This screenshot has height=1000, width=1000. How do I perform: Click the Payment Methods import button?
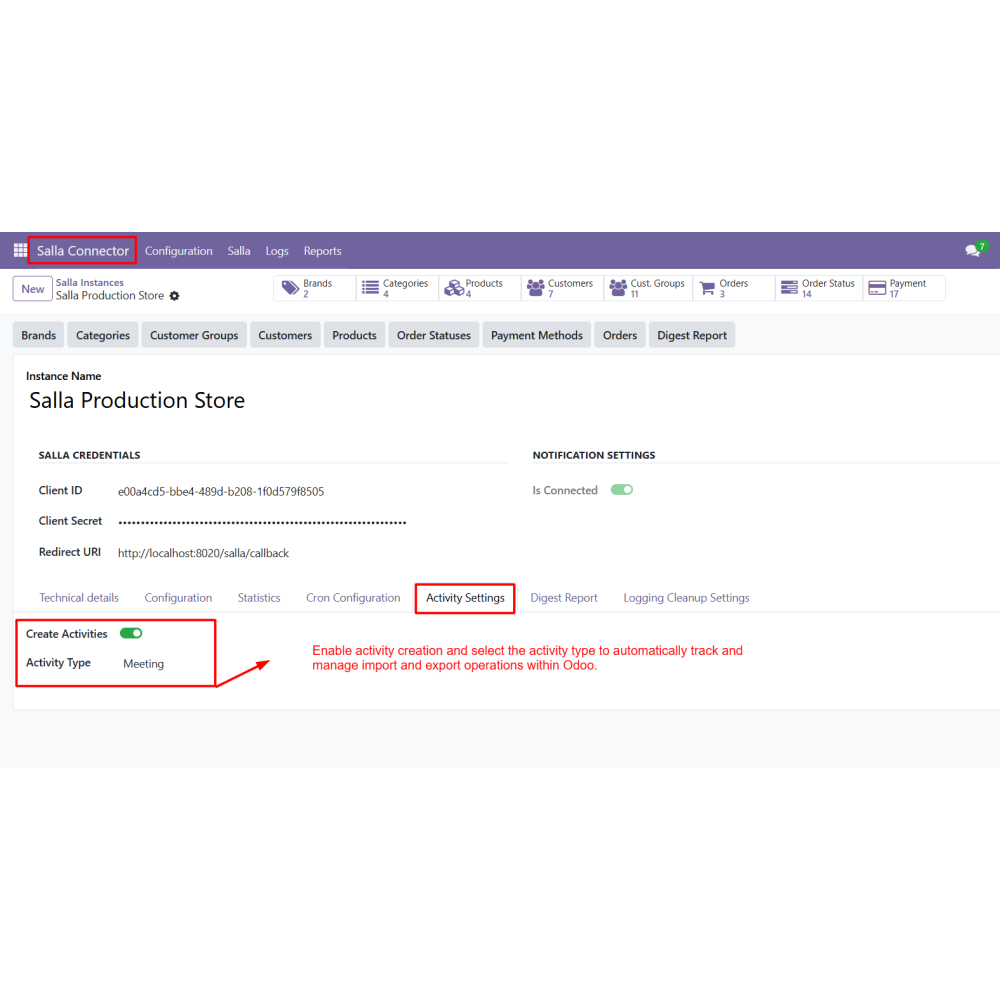click(x=536, y=335)
